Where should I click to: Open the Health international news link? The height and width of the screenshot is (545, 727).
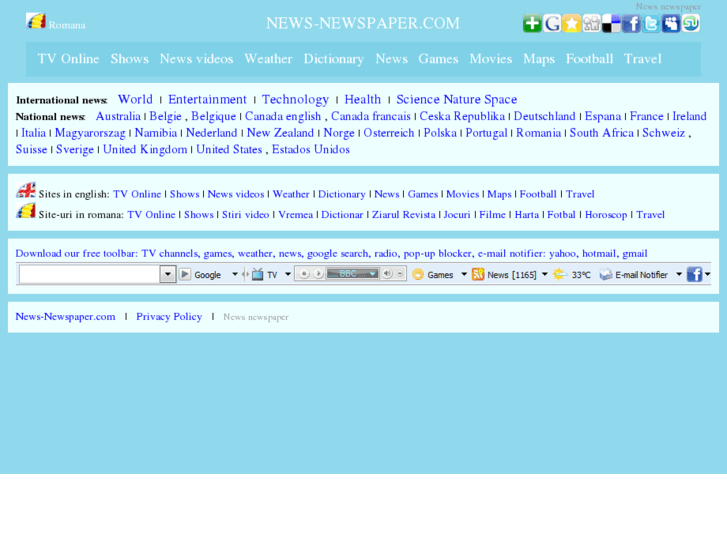(x=363, y=99)
